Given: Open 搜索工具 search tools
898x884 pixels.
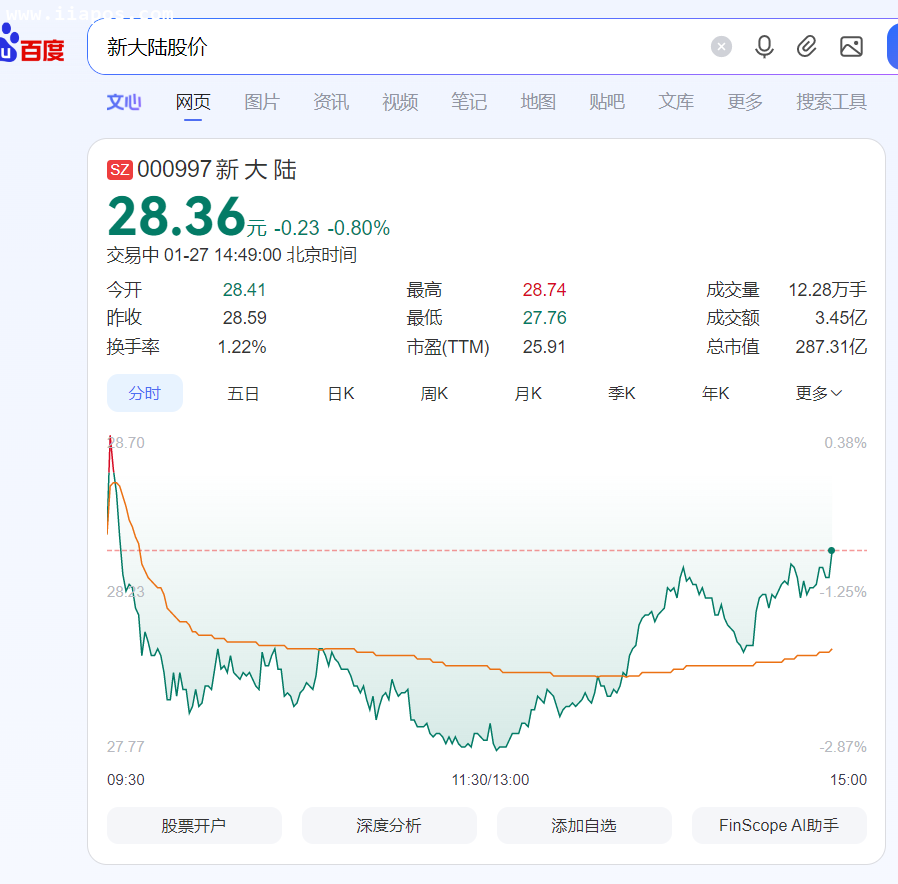Looking at the screenshot, I should pos(831,102).
